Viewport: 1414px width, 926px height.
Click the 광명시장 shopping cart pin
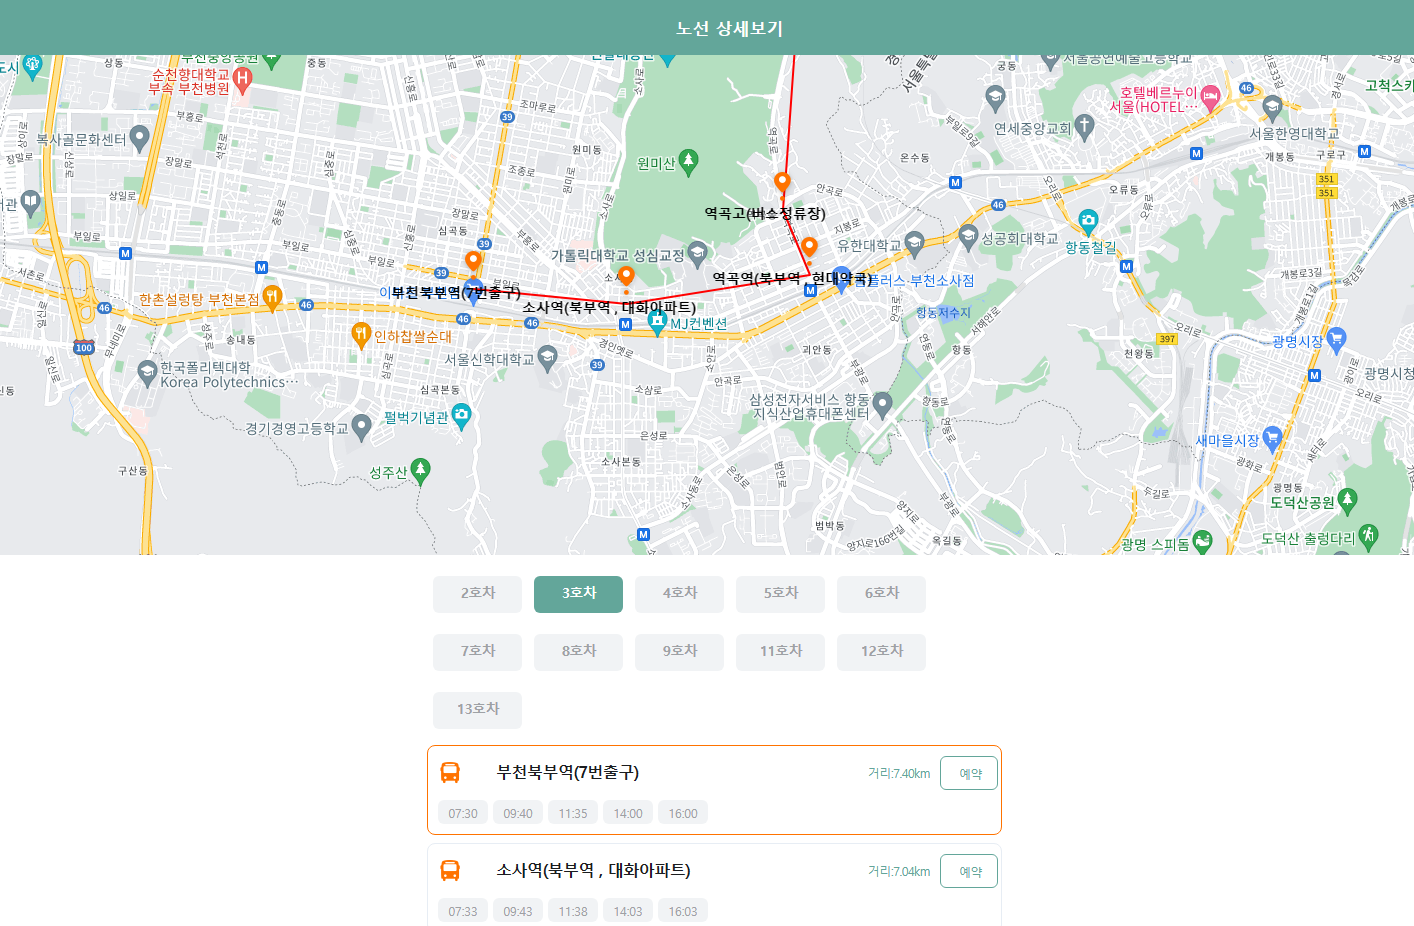[x=1336, y=341]
